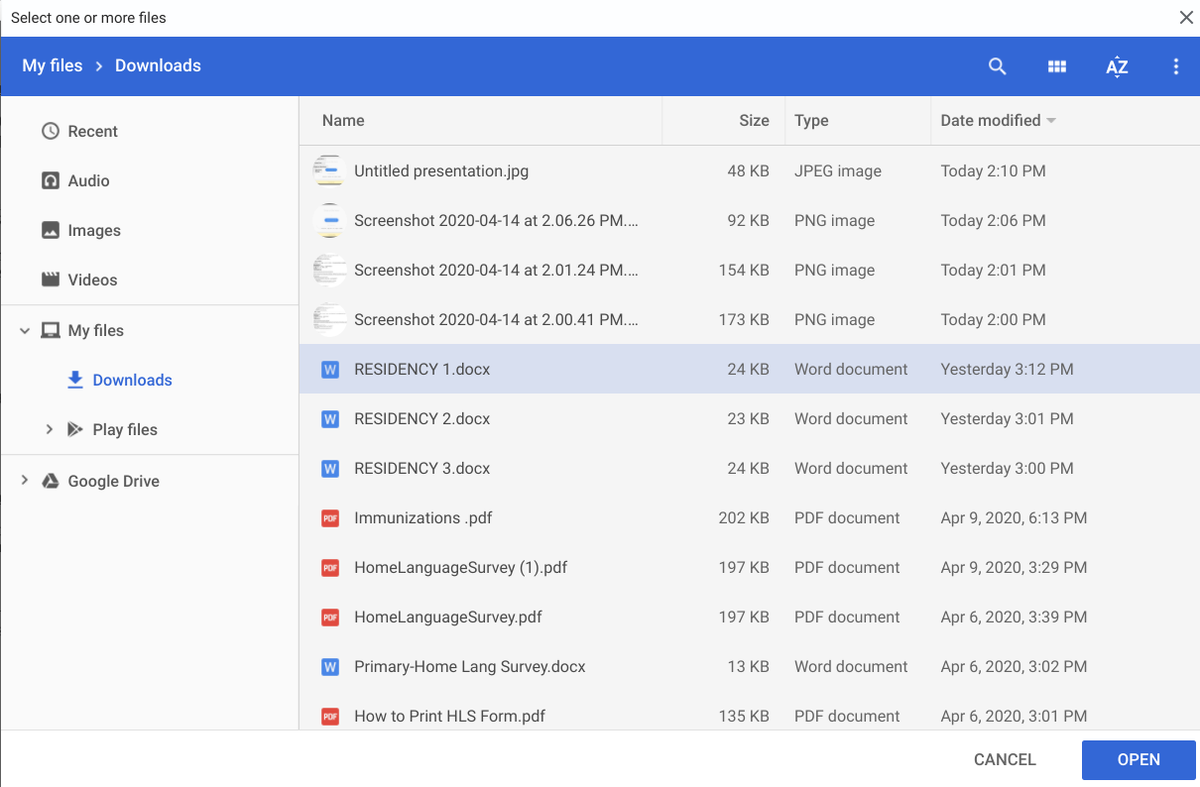Select file RESIDENCY 2.docx name
The image size is (1200, 787).
pos(422,419)
